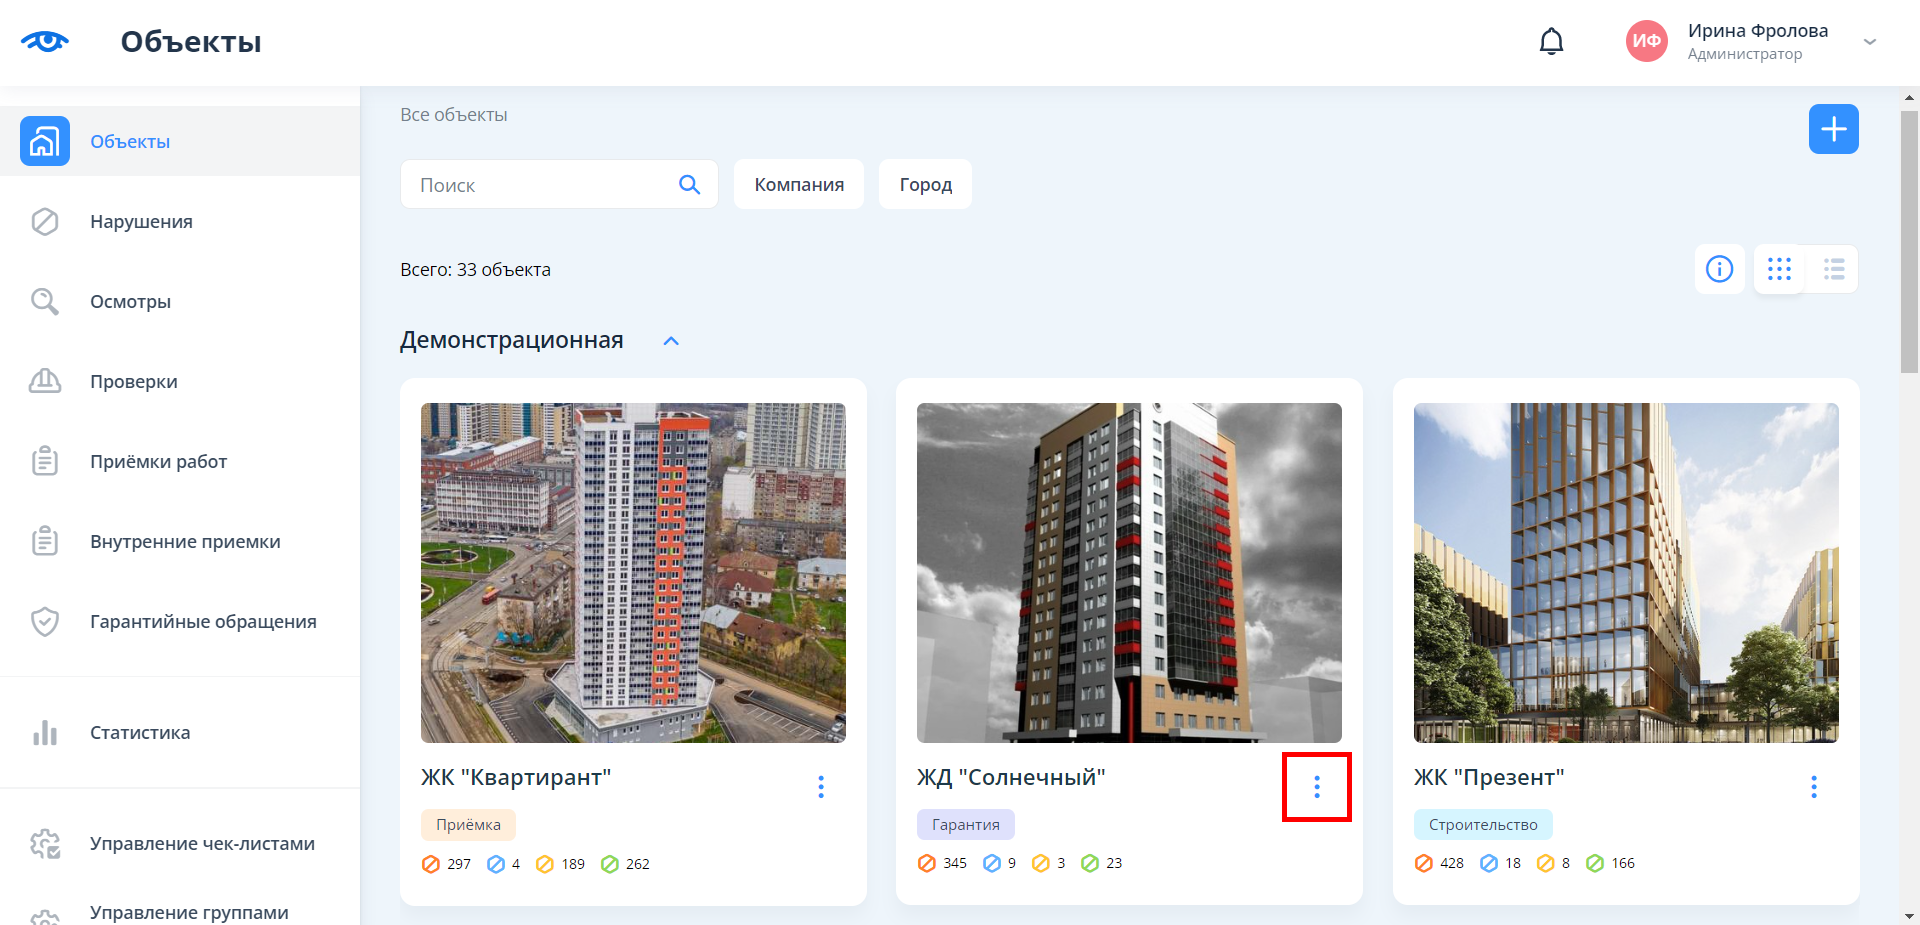Open three-dot menu for ЖК "Презент"
The width and height of the screenshot is (1920, 925).
pos(1813,787)
